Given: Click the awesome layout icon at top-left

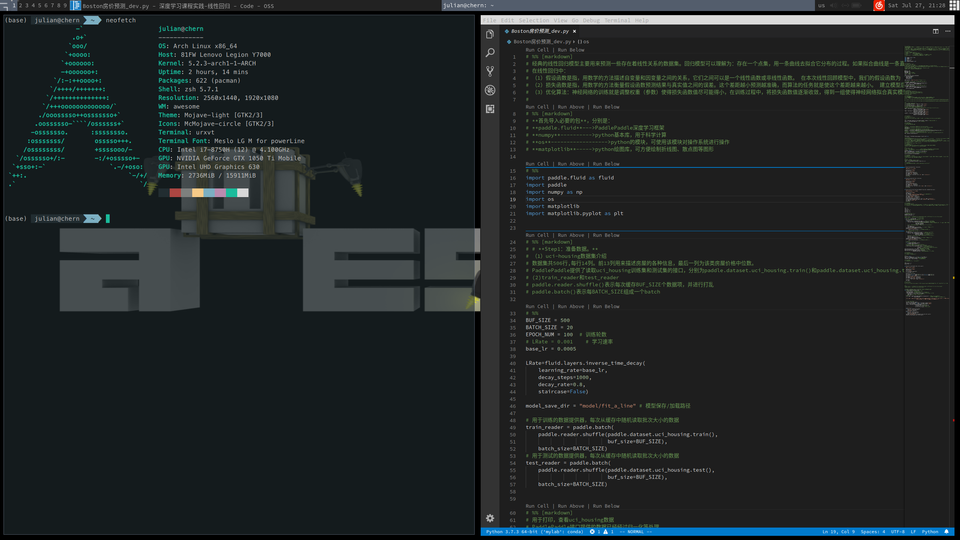Looking at the screenshot, I should [x=4, y=6].
